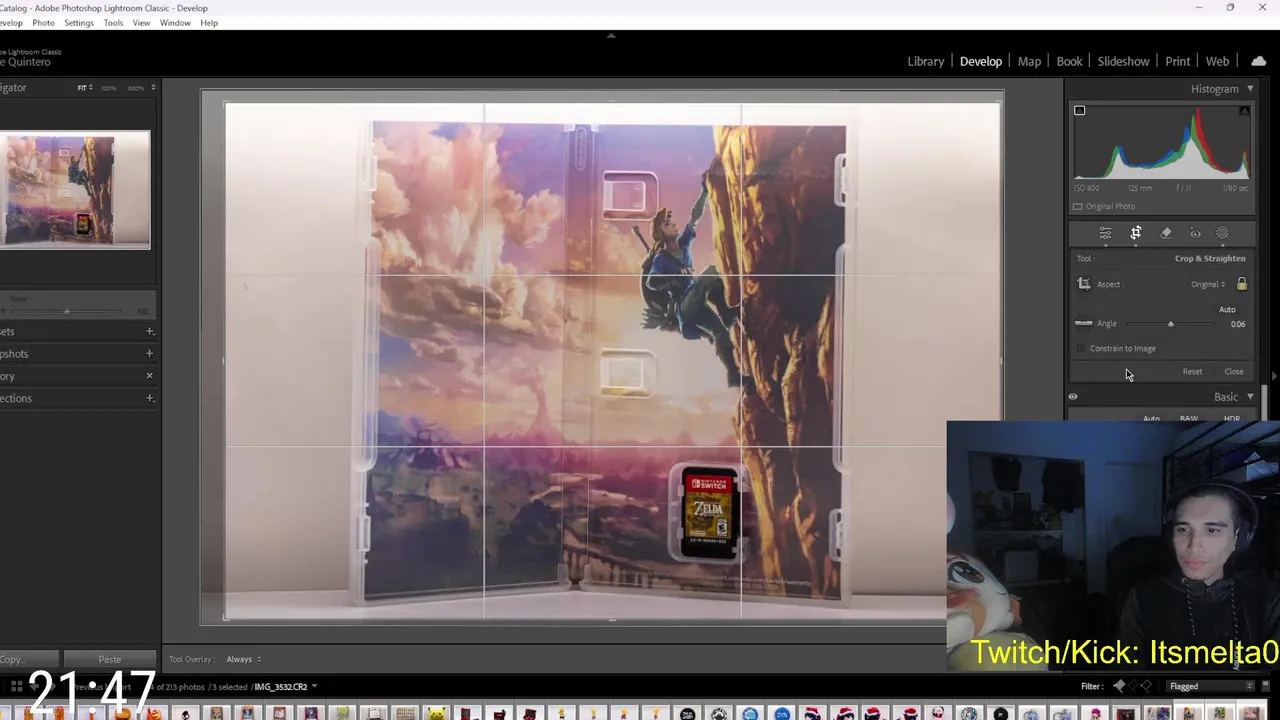Open the Photo menu
The width and height of the screenshot is (1280, 720).
click(x=43, y=22)
